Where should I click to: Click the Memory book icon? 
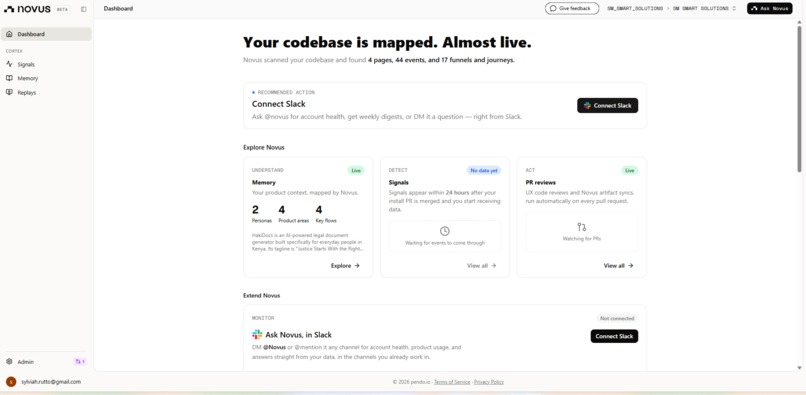pos(9,78)
